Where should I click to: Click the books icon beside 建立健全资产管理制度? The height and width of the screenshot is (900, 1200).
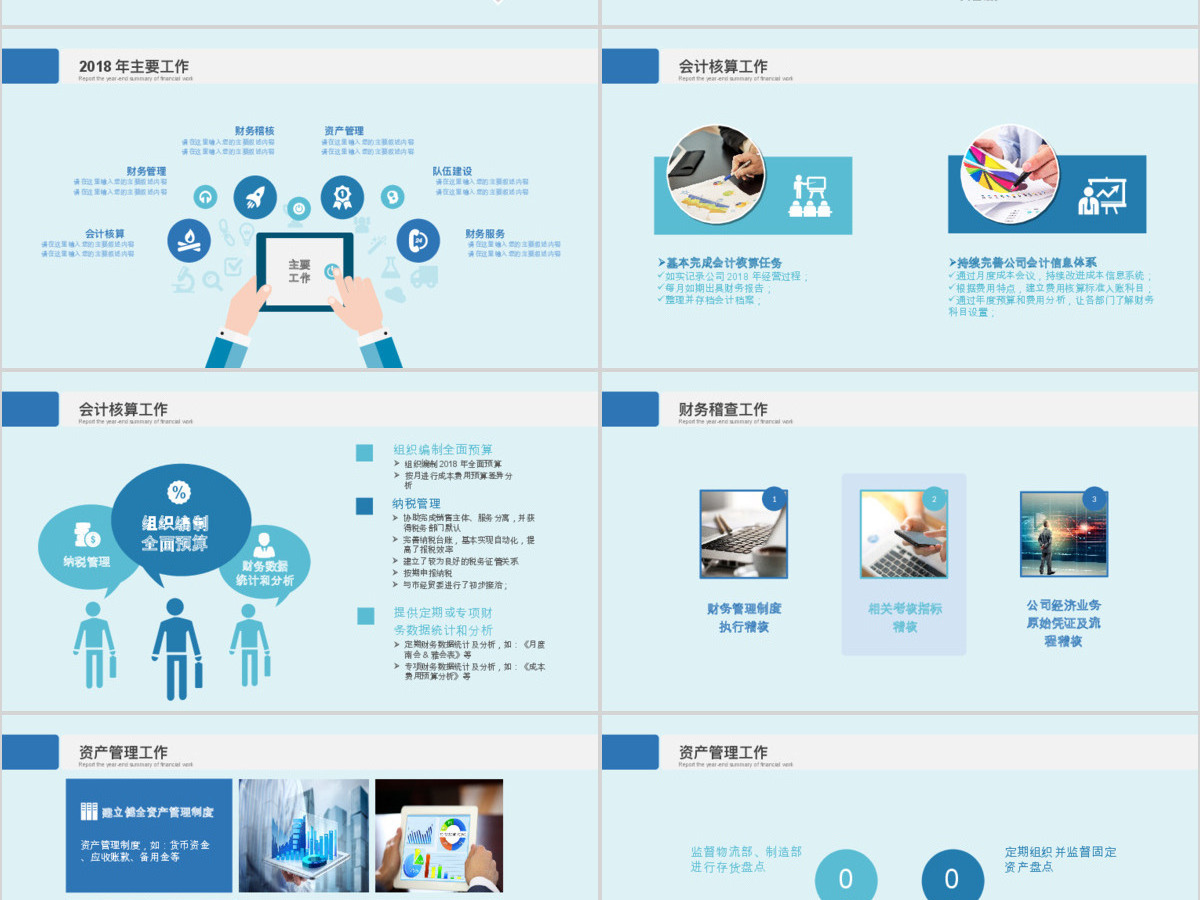(89, 812)
